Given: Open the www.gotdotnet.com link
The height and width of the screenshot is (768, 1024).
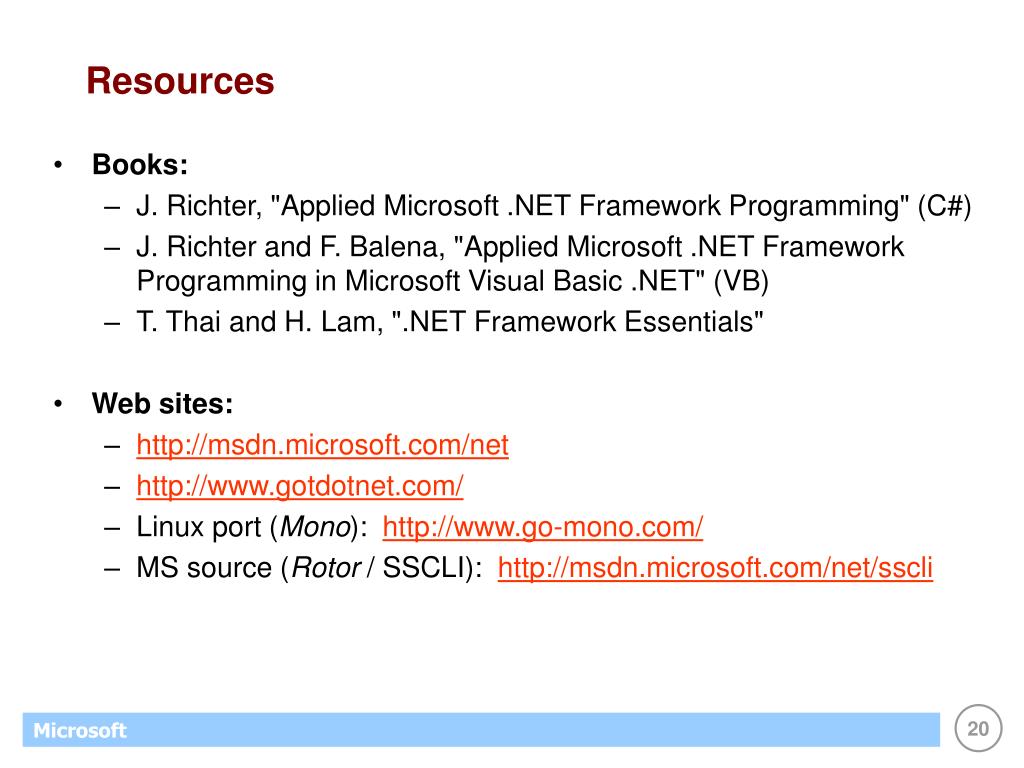Looking at the screenshot, I should [x=300, y=487].
